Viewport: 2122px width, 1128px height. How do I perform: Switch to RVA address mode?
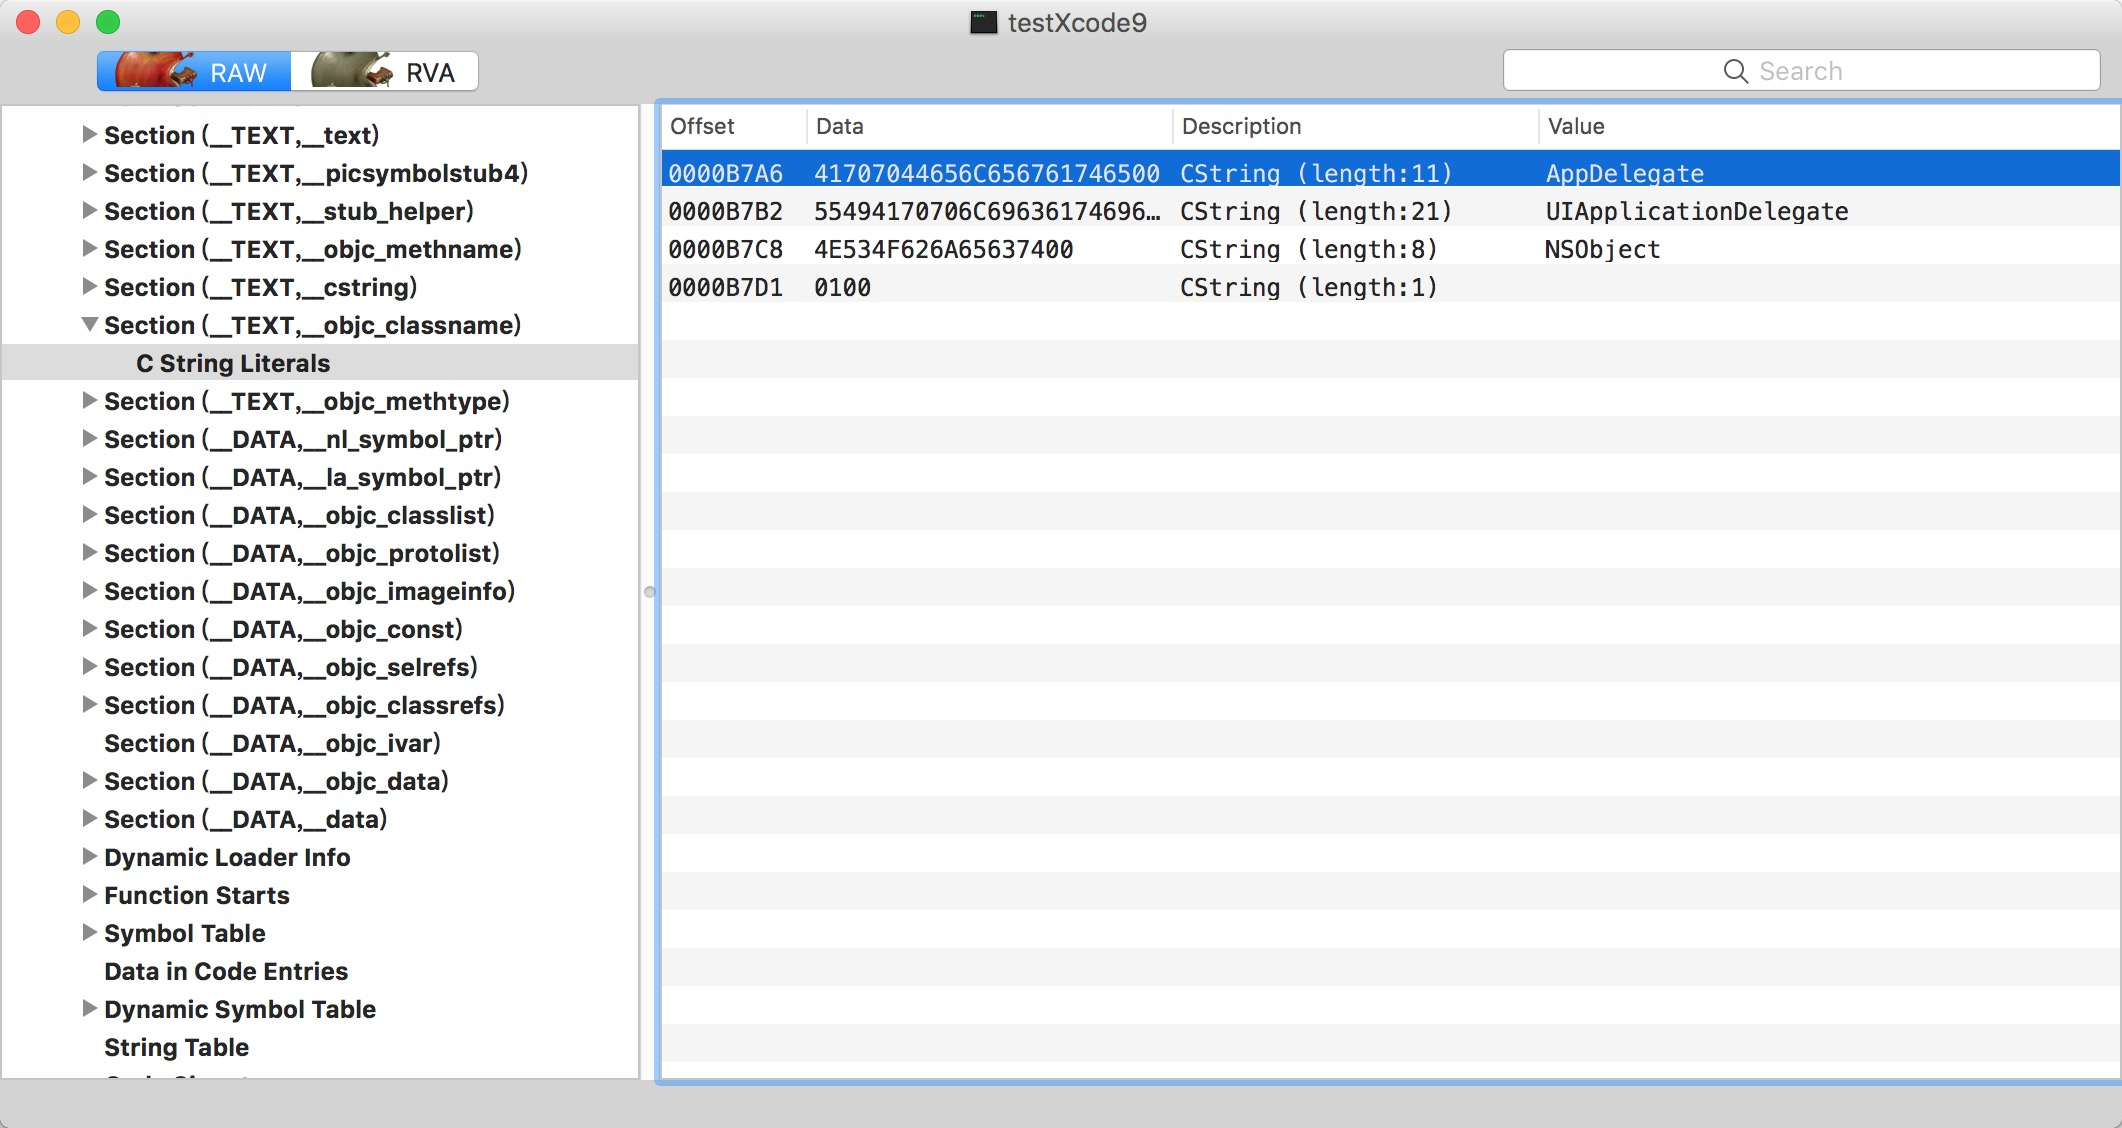pyautogui.click(x=384, y=72)
